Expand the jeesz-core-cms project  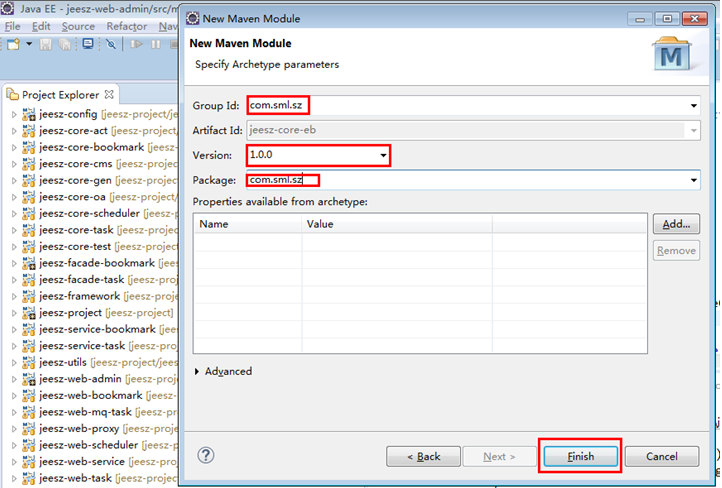[x=14, y=164]
